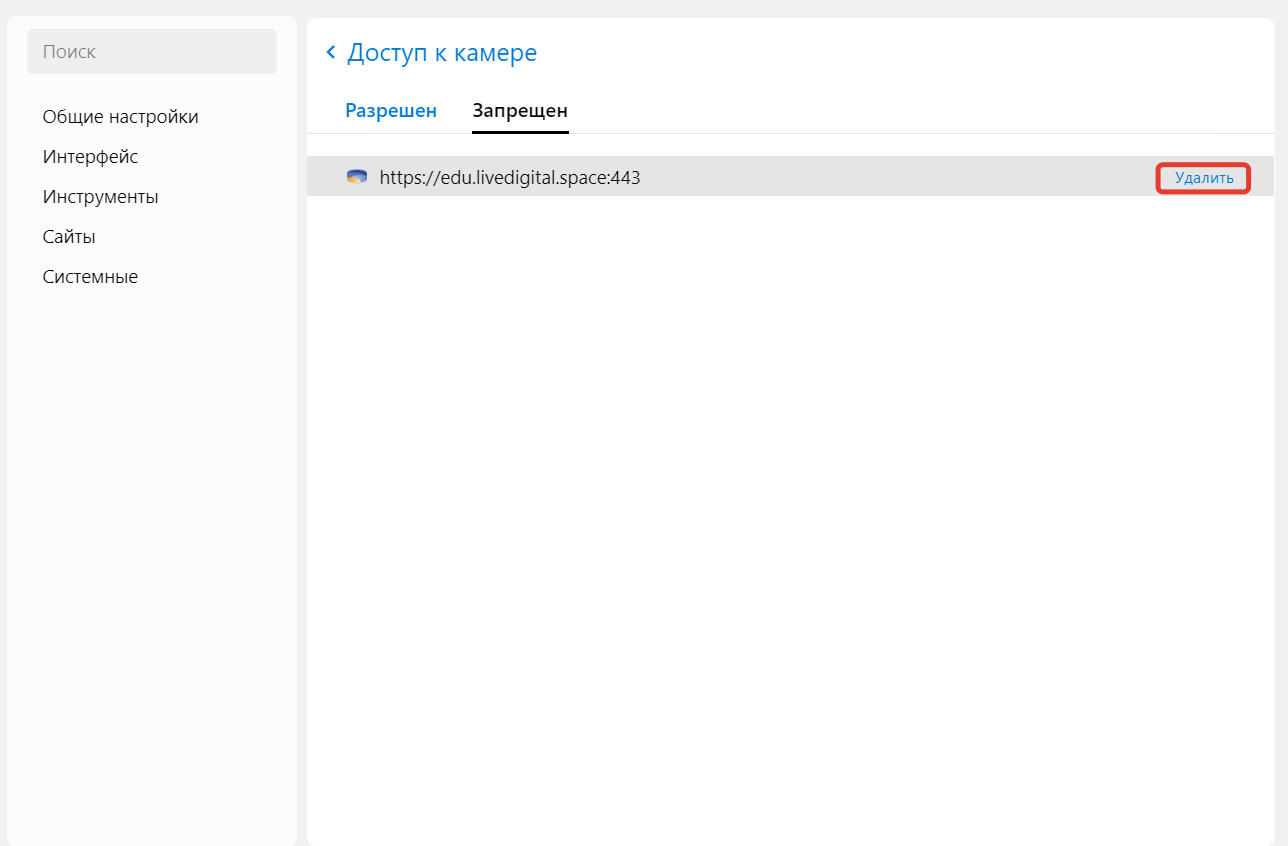Open the Сайты settings category
Screen dimensions: 1288x846
point(69,237)
